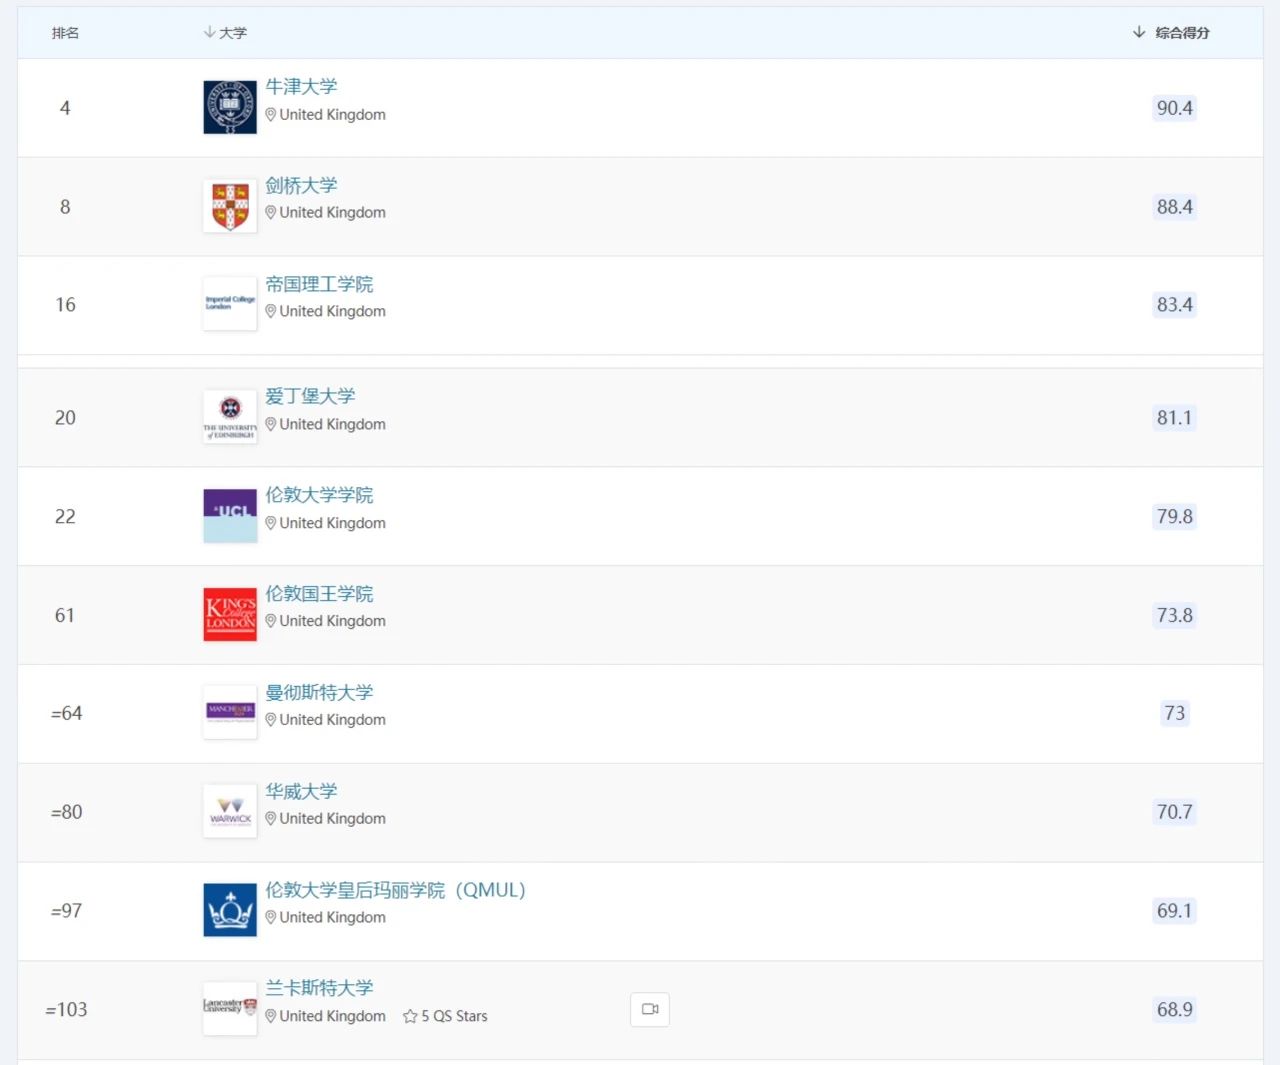Click the score 68.9

click(x=1175, y=1010)
